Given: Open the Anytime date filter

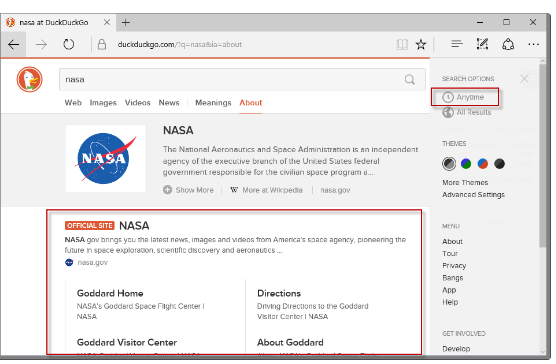Looking at the screenshot, I should (x=465, y=97).
